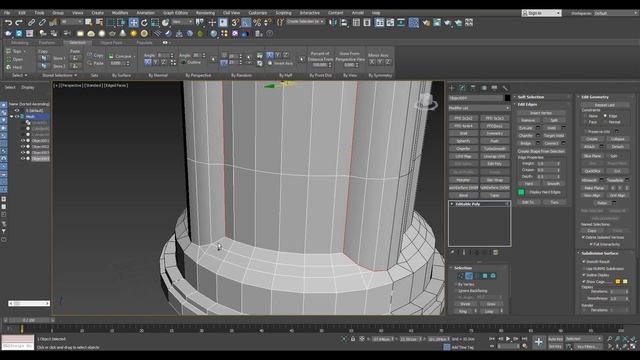Select Element sub-object level icon
The image size is (640, 360).
[493, 276]
